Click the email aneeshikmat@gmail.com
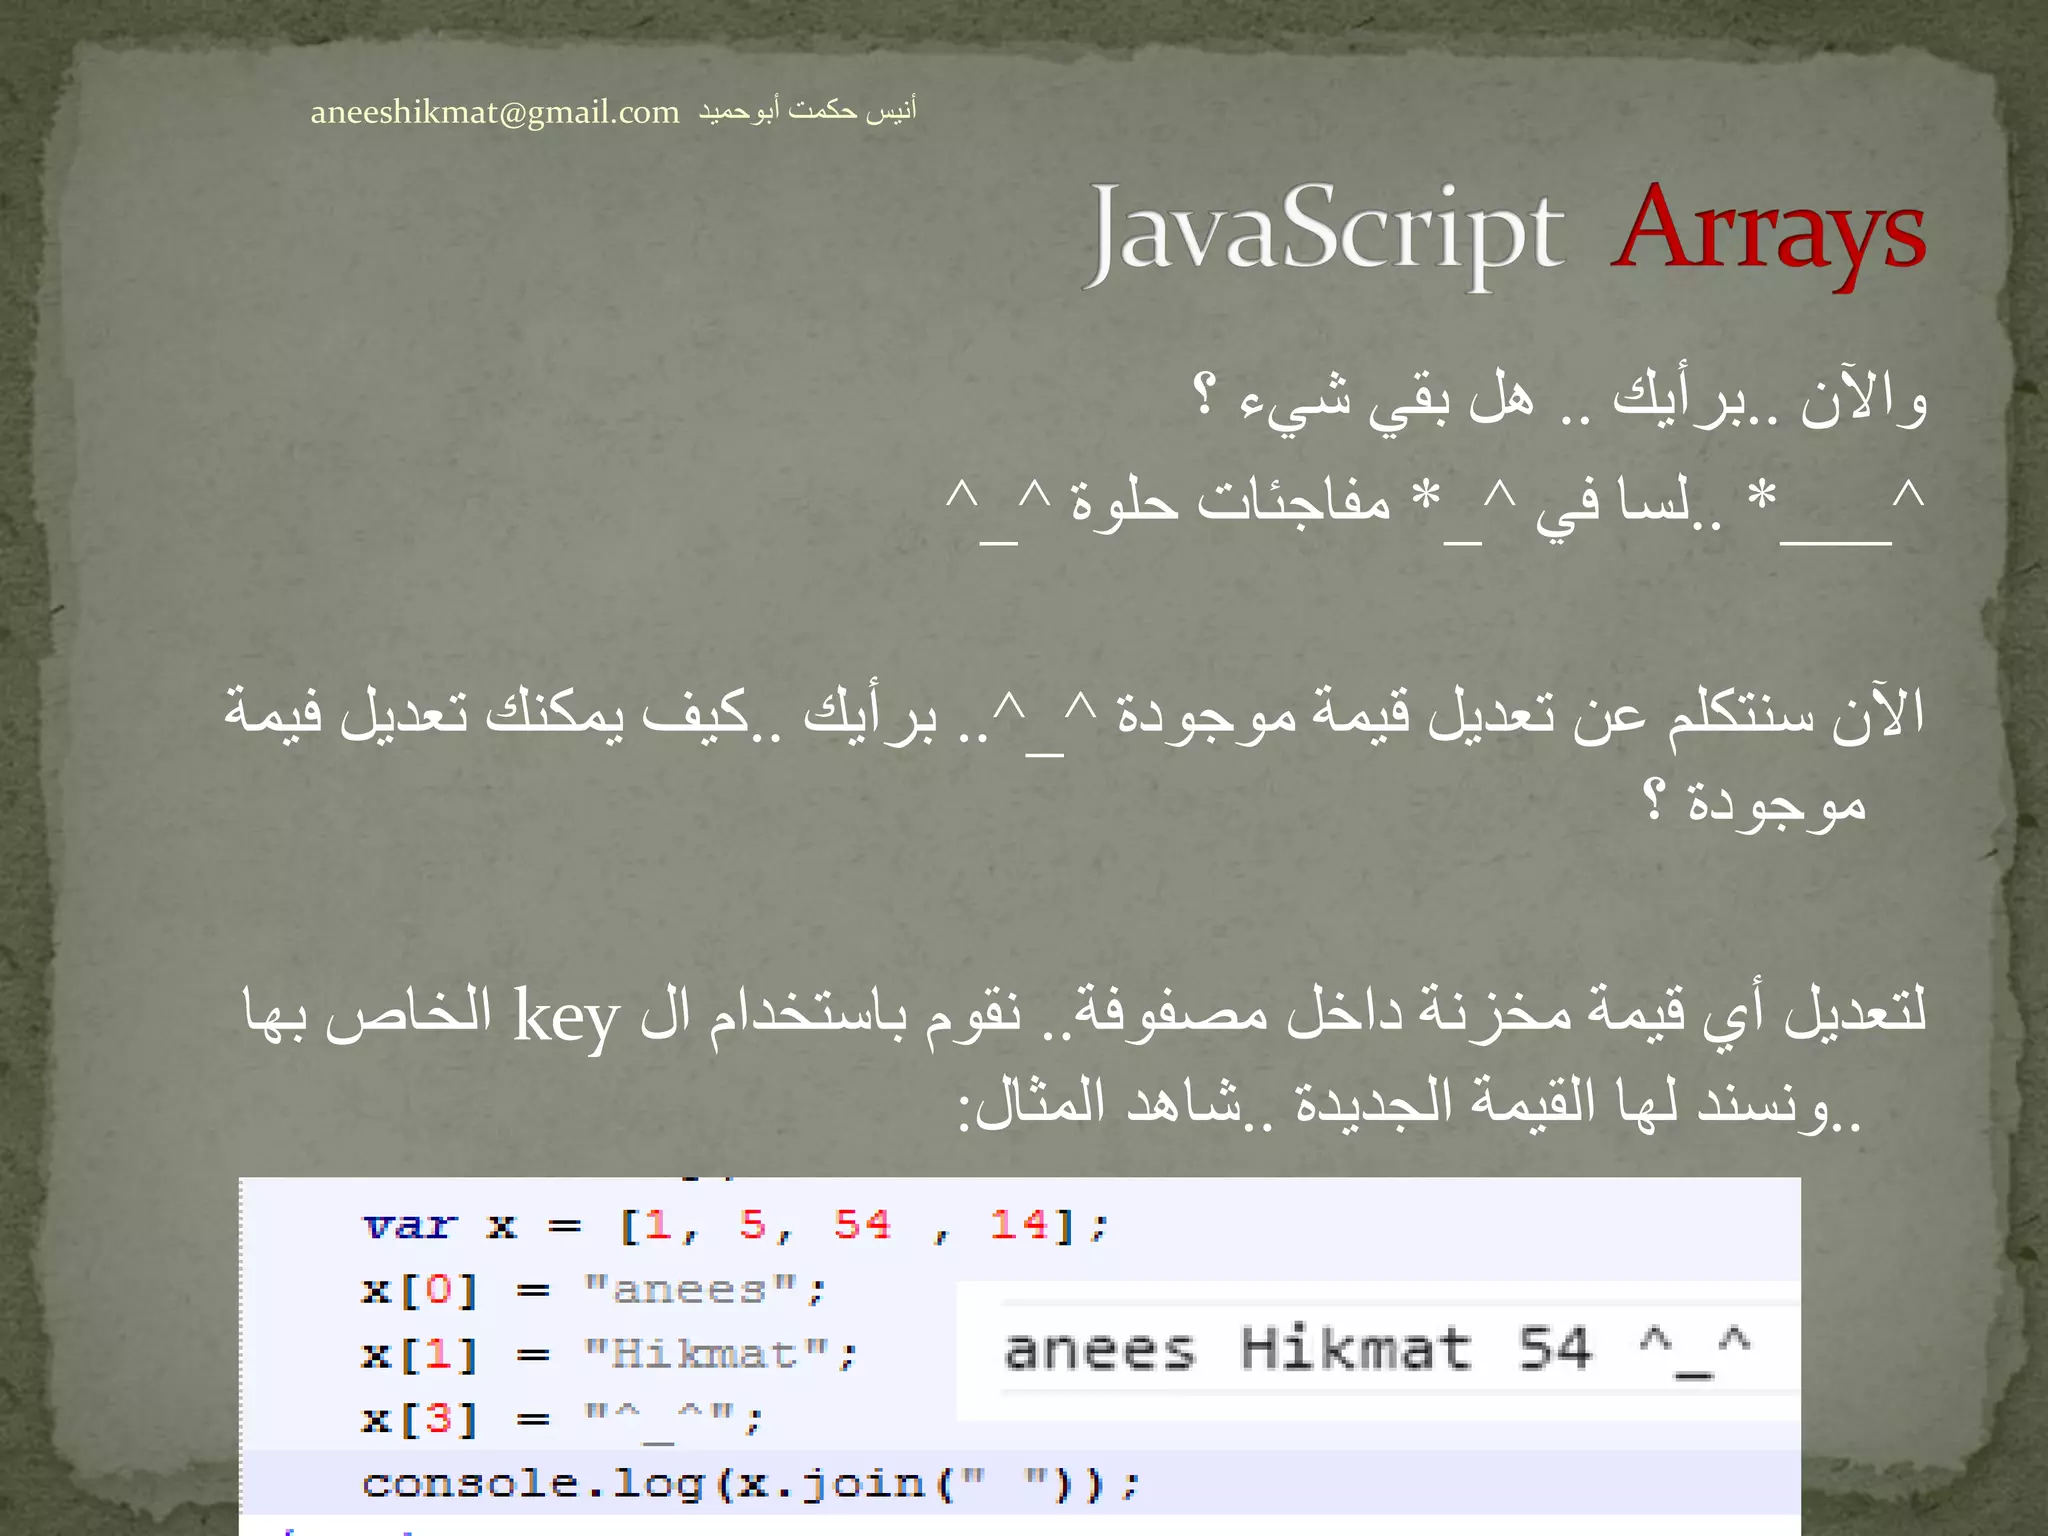Image resolution: width=2048 pixels, height=1536 pixels. [x=495, y=112]
